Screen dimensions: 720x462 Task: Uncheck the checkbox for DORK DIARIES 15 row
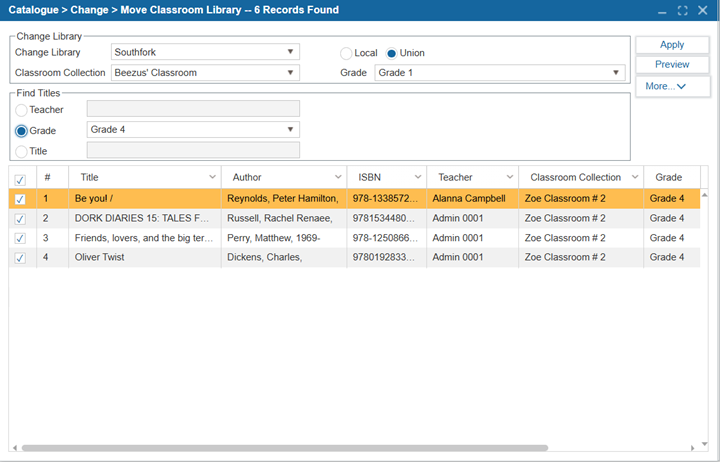point(20,219)
